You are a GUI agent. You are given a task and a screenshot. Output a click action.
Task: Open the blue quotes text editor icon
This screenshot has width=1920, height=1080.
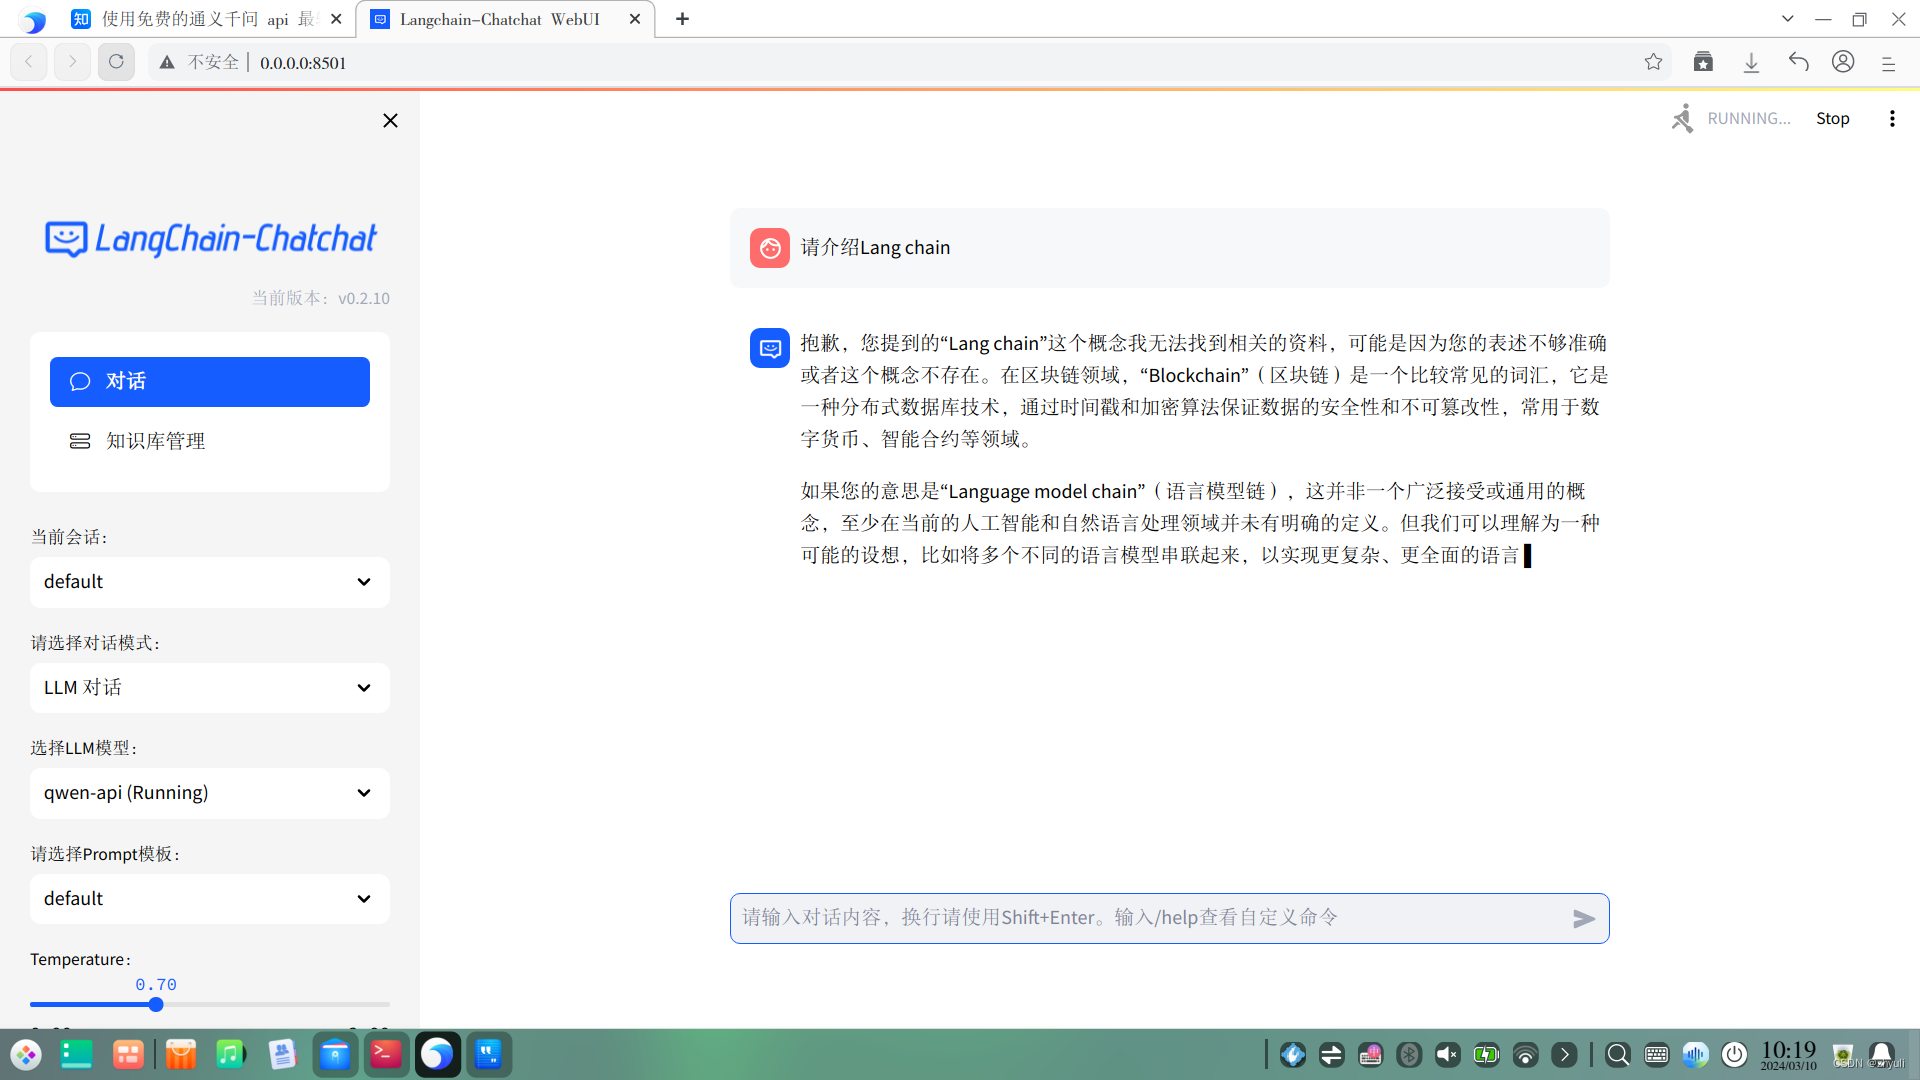[489, 1055]
